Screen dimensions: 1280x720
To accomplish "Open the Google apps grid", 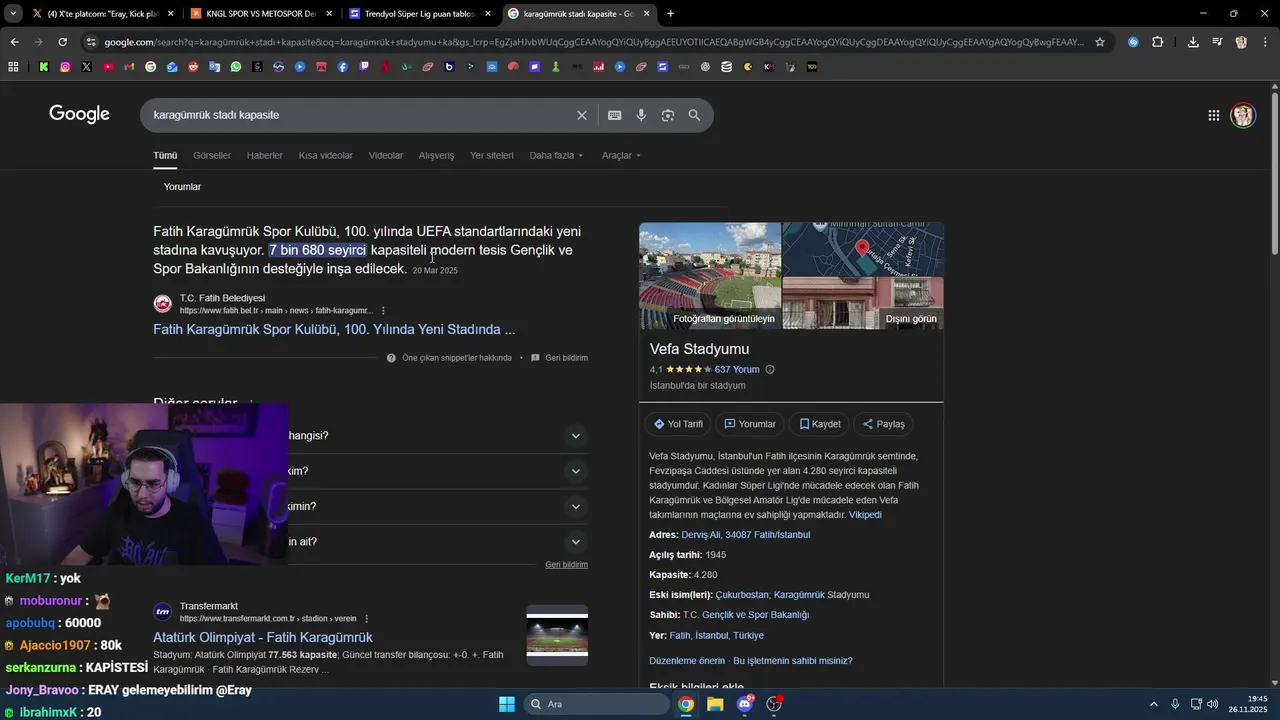I will (x=1214, y=115).
